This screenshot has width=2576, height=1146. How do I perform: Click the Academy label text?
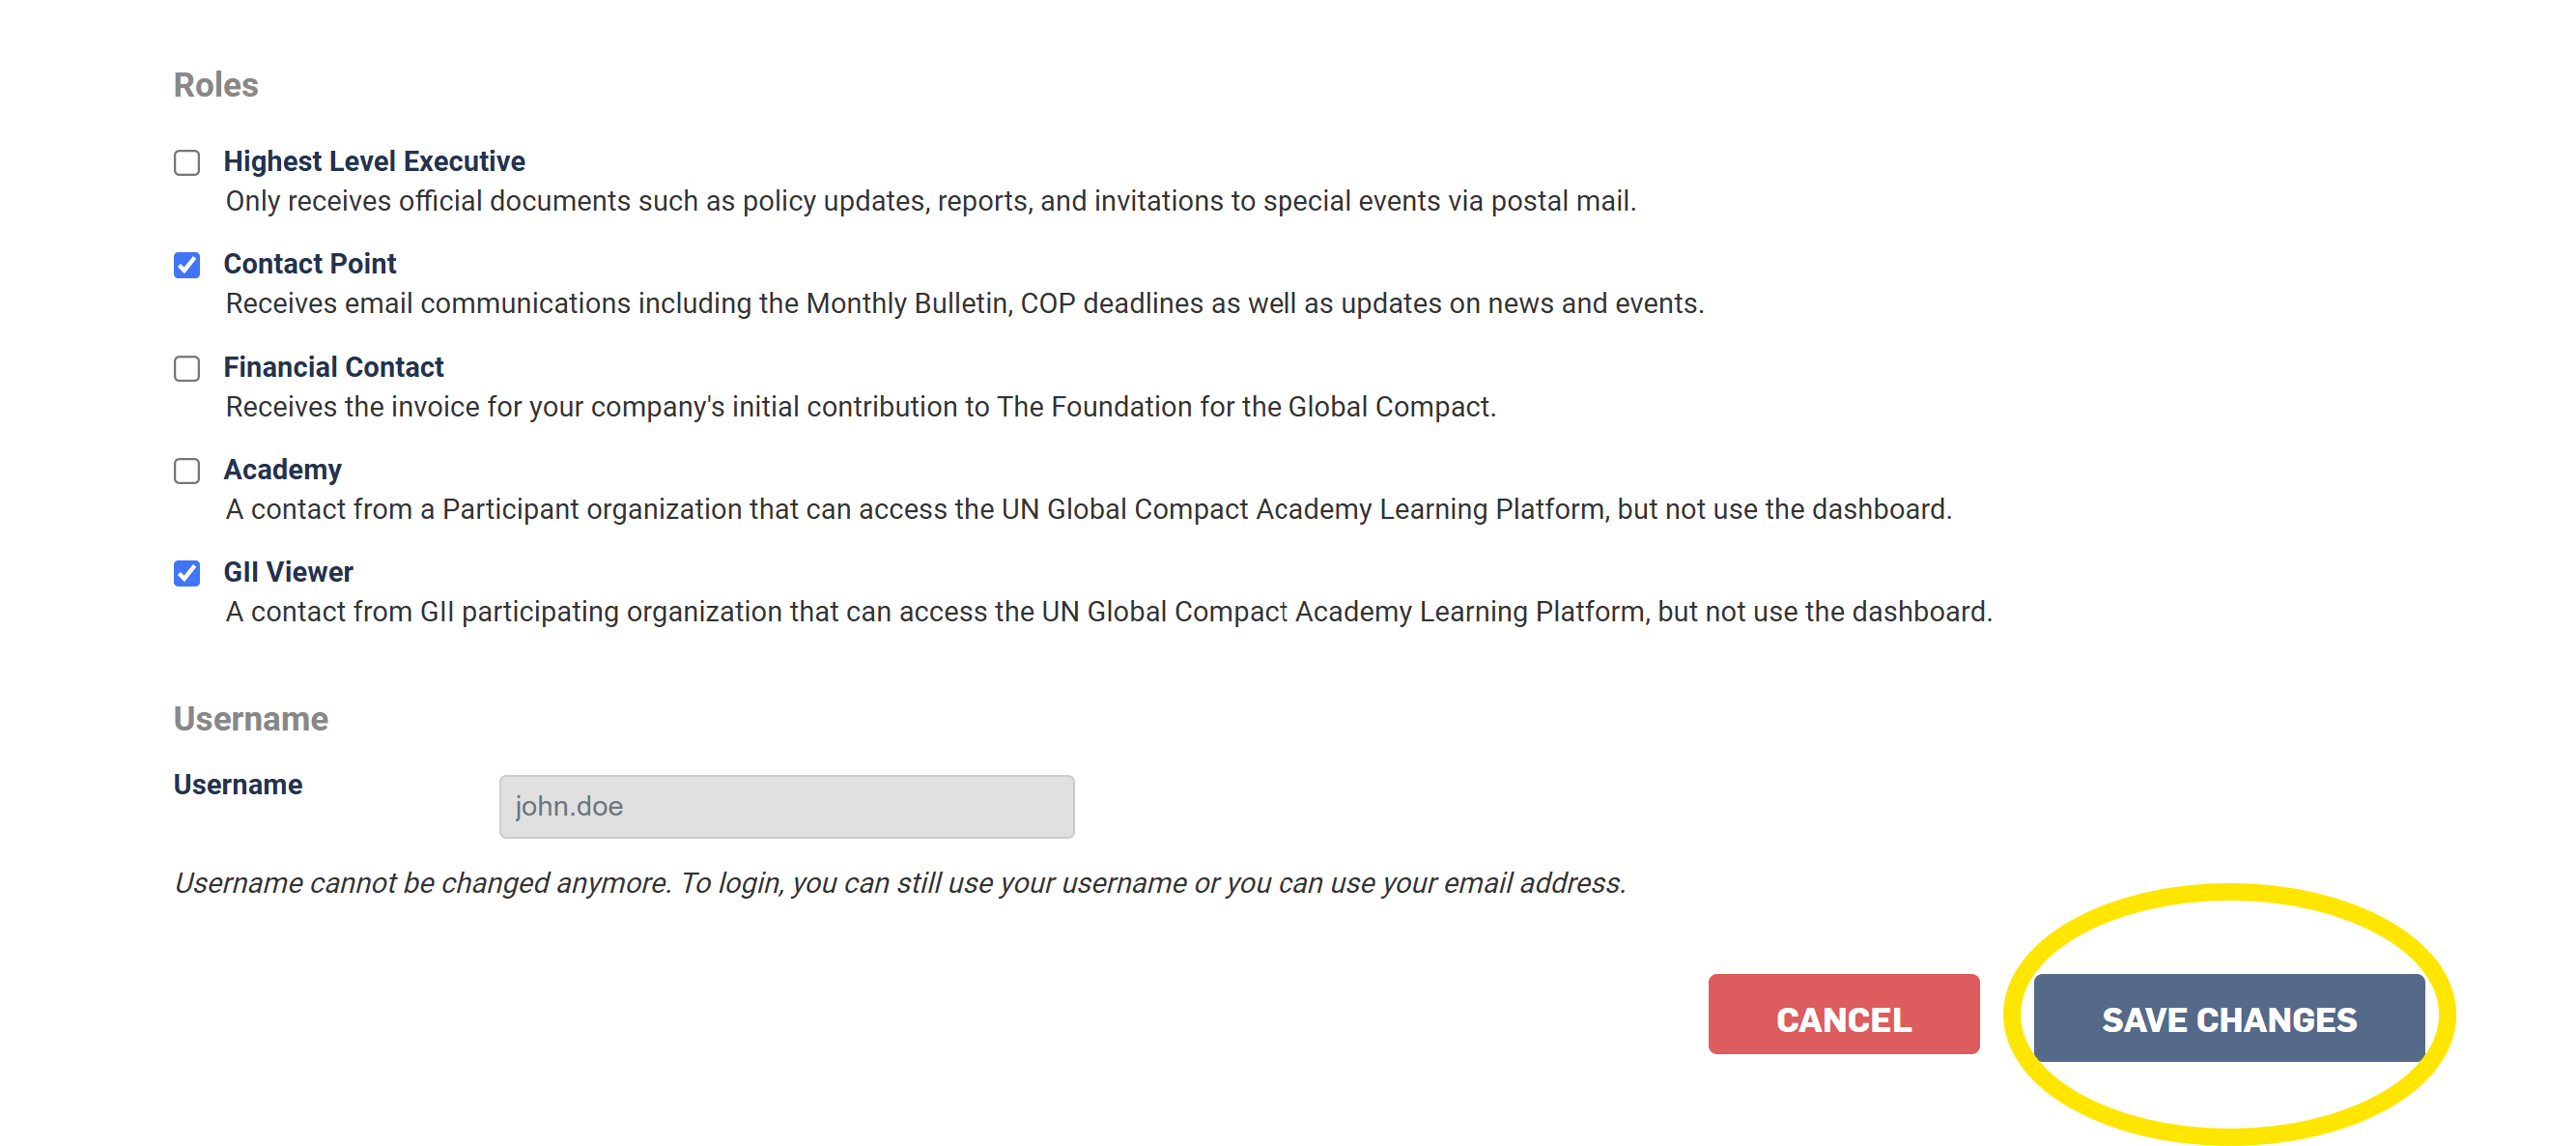(282, 469)
